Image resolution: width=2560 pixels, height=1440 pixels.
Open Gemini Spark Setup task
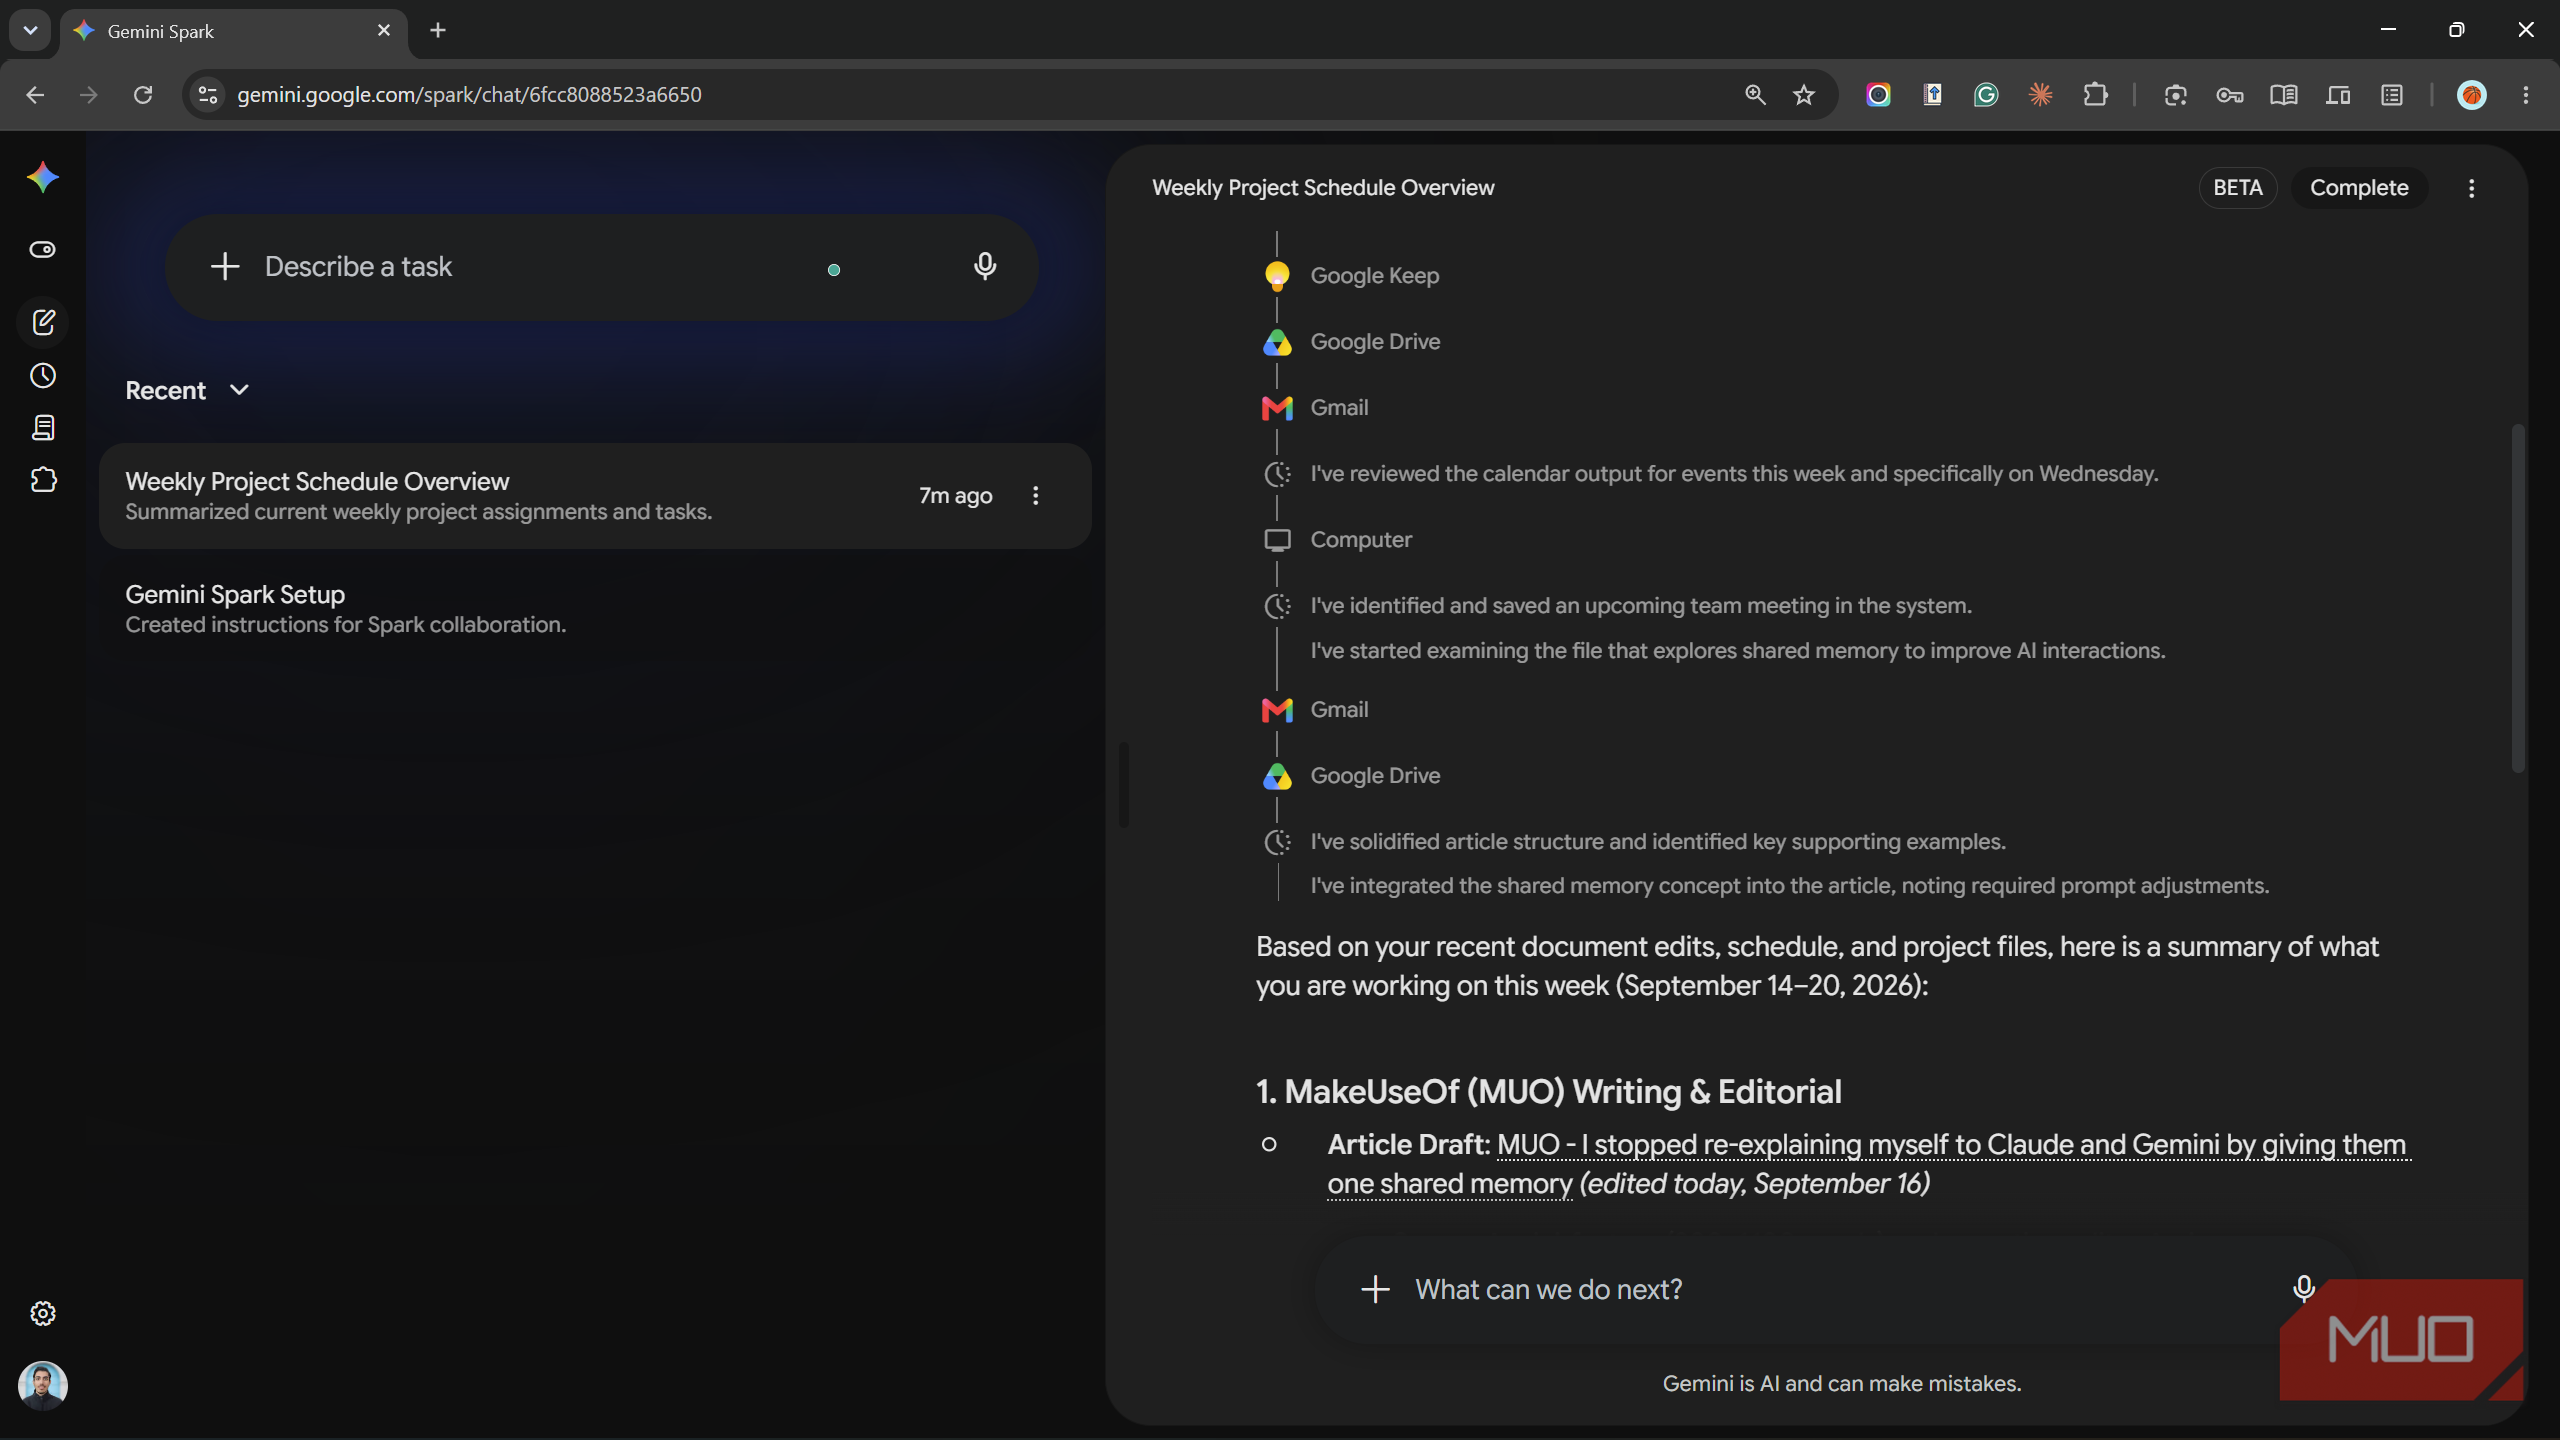coord(595,608)
